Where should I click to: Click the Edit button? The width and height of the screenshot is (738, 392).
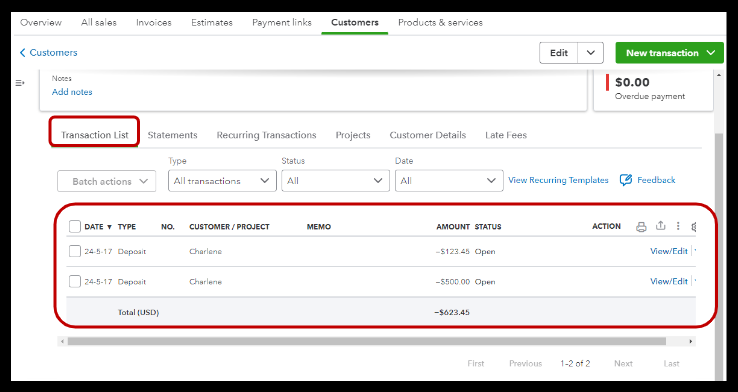(x=559, y=53)
